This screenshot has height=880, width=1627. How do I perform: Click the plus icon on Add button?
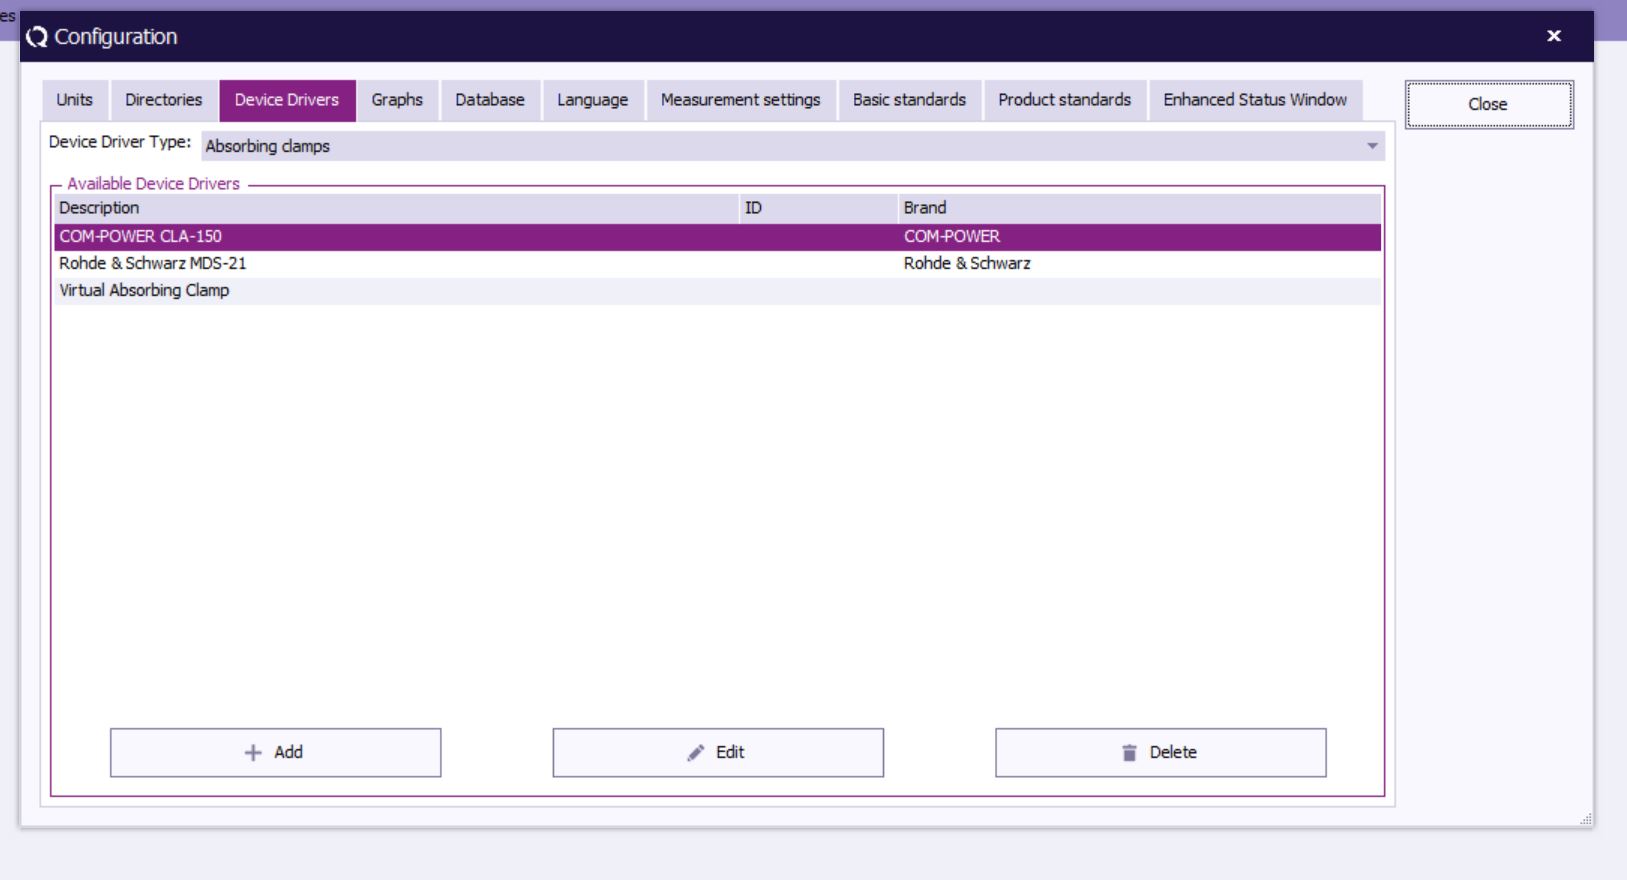tap(253, 753)
